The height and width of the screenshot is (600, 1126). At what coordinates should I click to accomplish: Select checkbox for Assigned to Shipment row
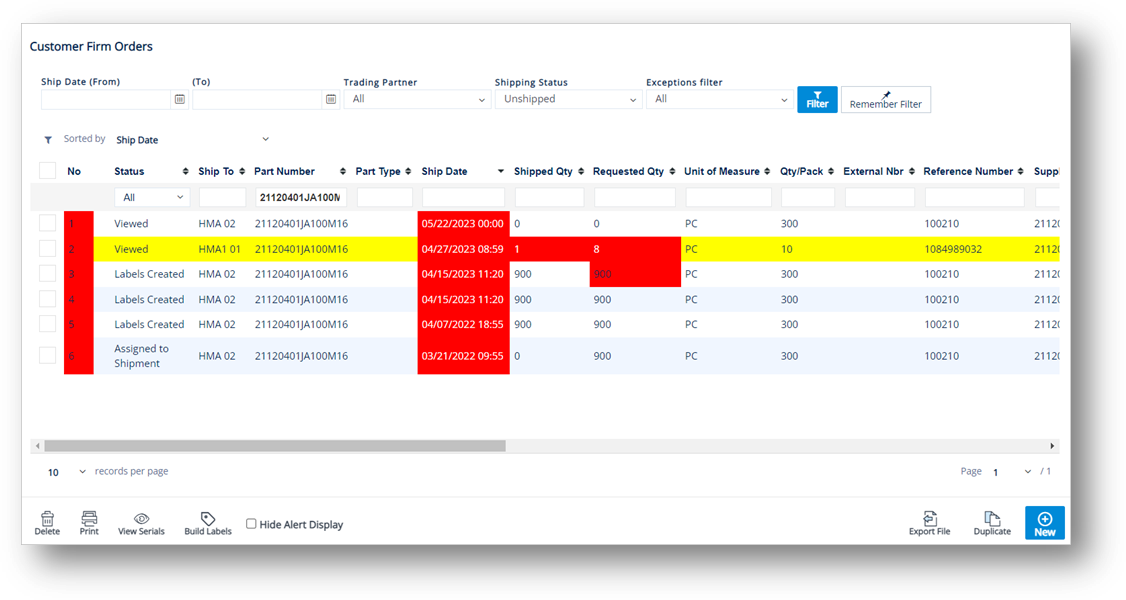coord(47,355)
